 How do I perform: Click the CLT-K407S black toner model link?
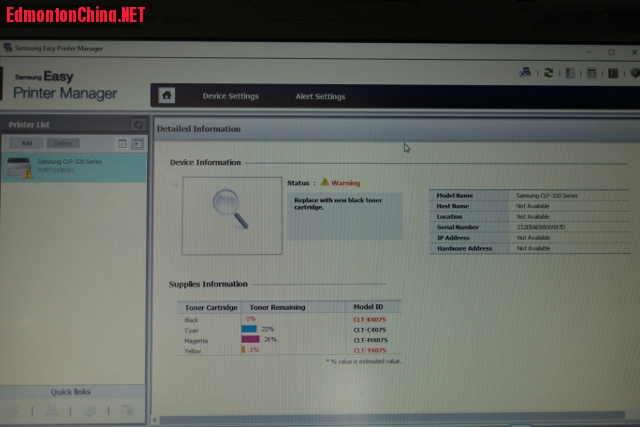pos(369,319)
